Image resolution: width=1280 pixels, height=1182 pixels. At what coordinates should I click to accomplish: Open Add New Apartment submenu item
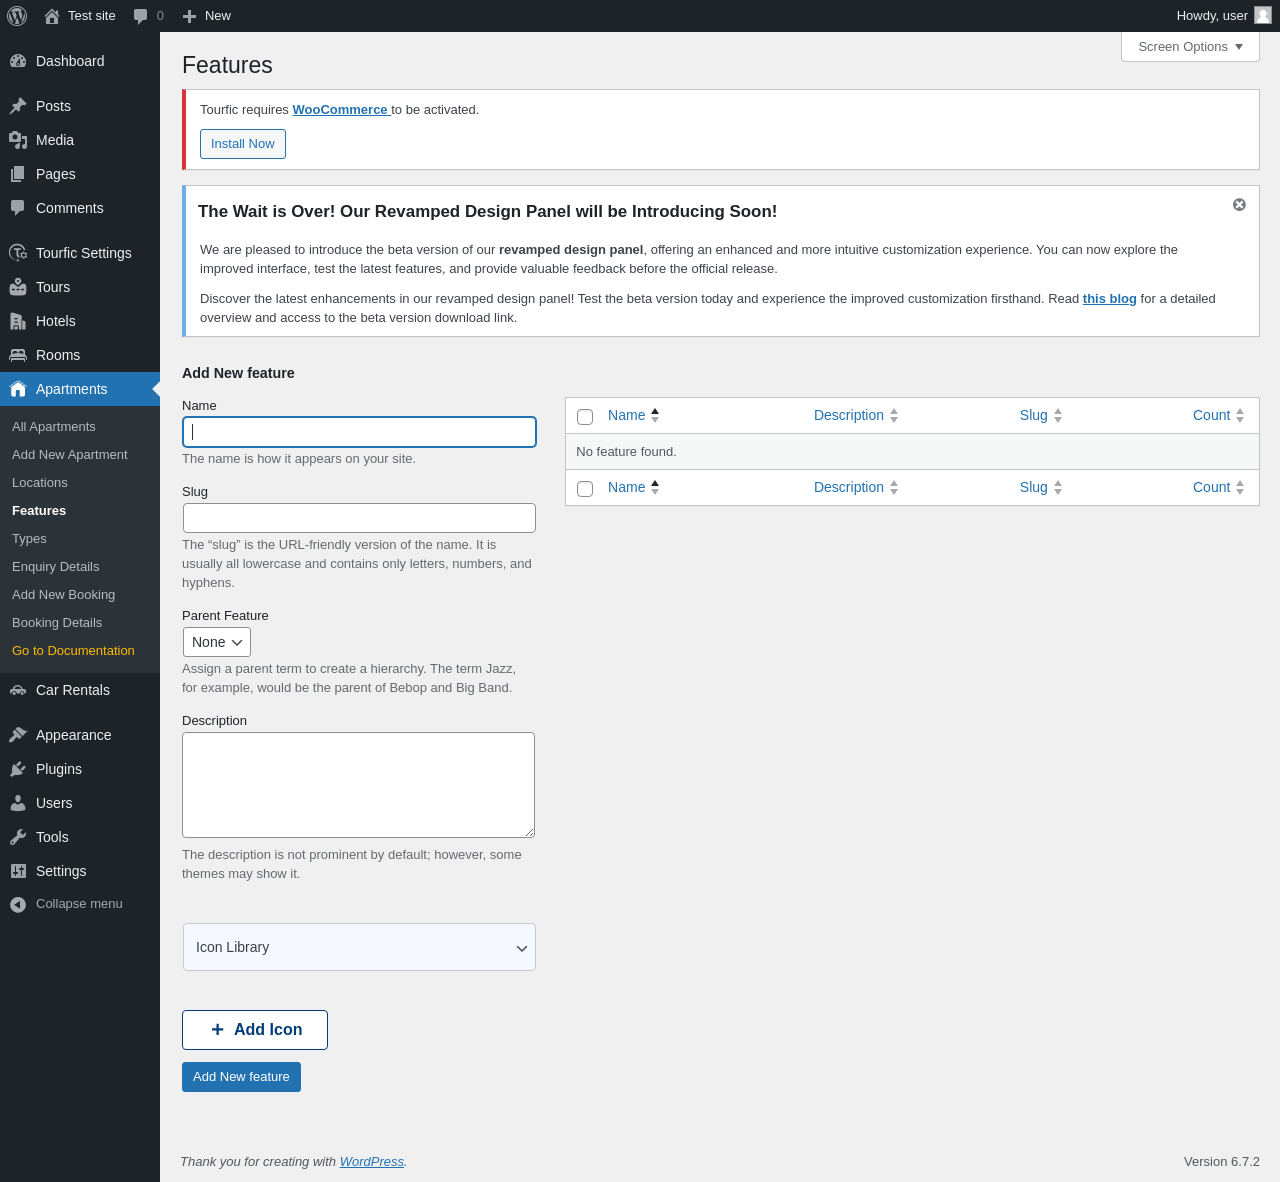point(70,454)
